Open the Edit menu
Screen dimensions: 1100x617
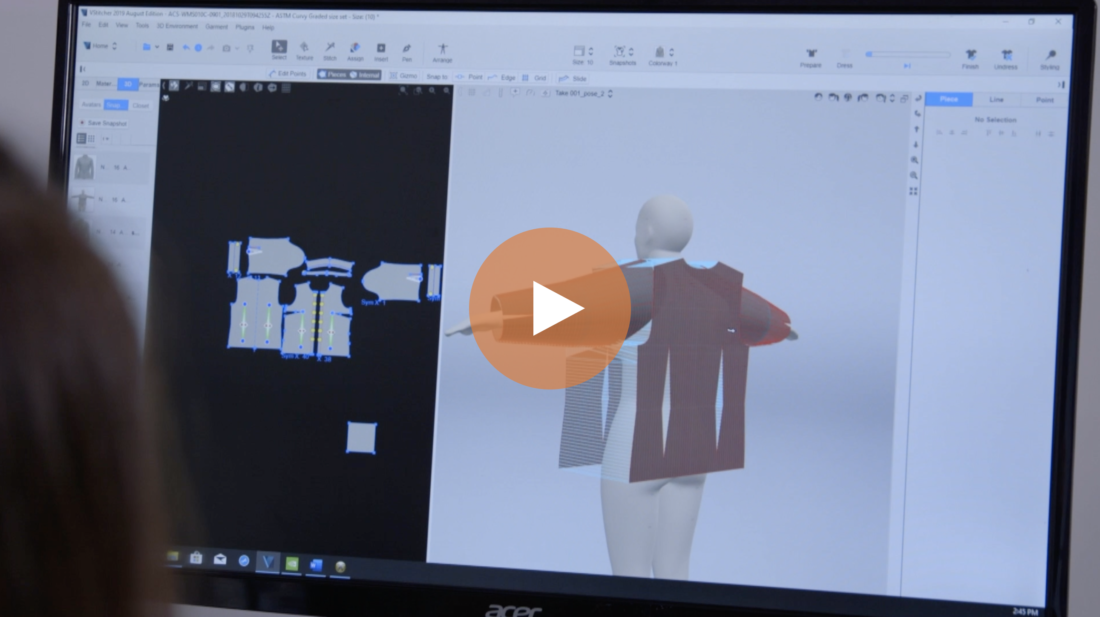pyautogui.click(x=103, y=25)
